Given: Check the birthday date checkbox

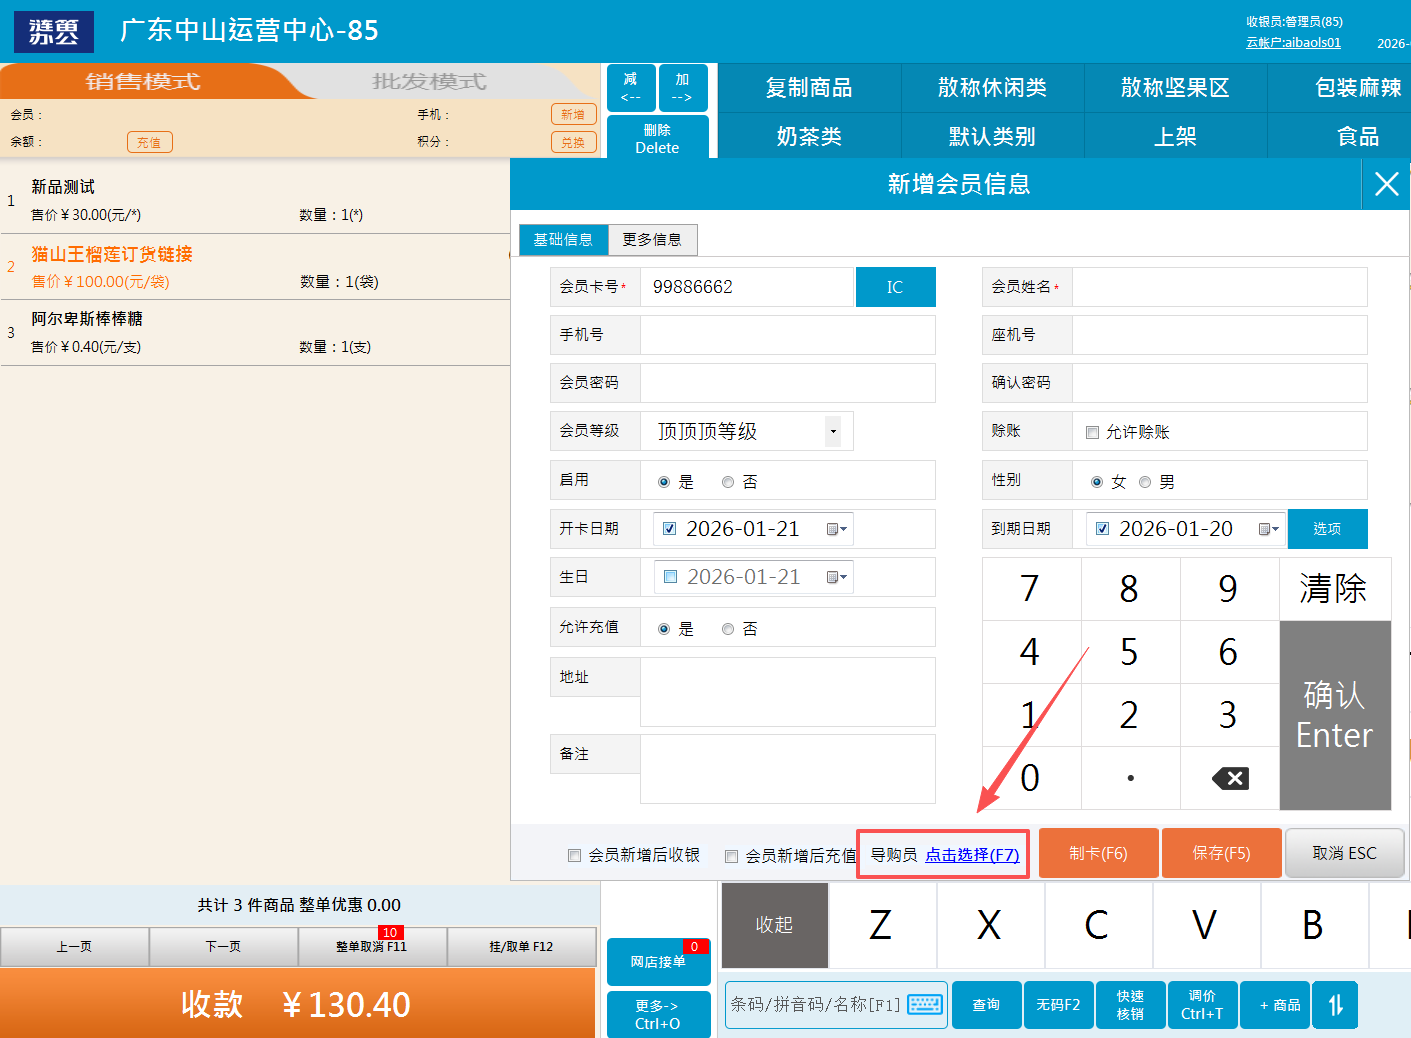Looking at the screenshot, I should pos(671,577).
